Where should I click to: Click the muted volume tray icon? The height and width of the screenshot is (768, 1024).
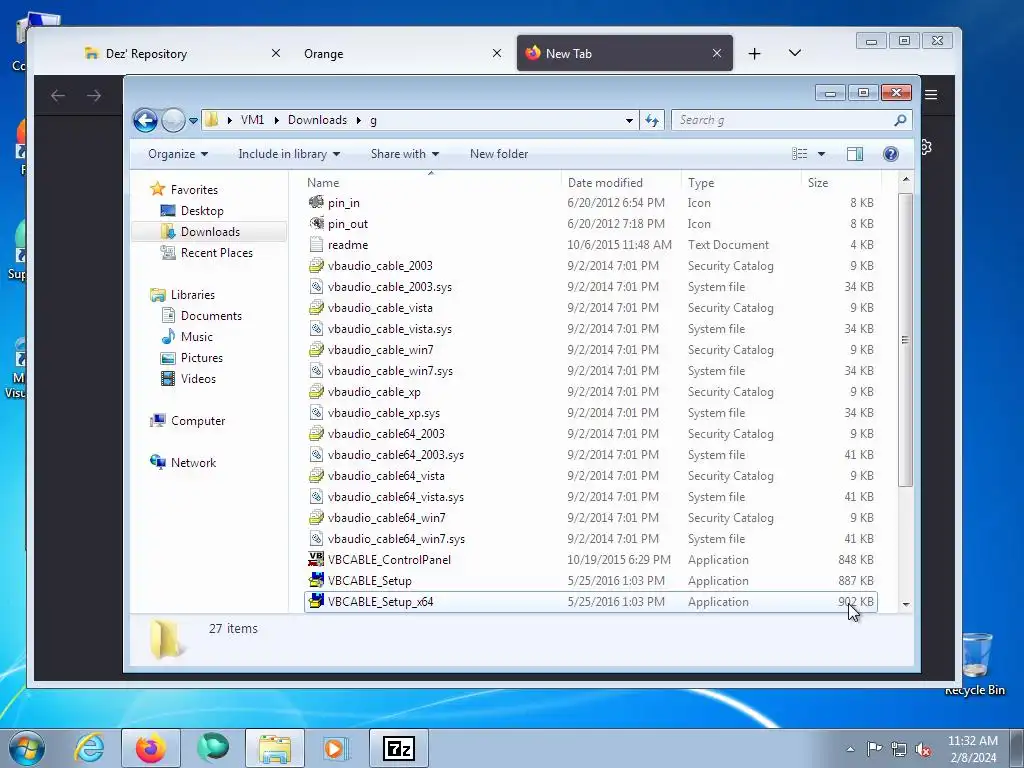[x=923, y=750]
